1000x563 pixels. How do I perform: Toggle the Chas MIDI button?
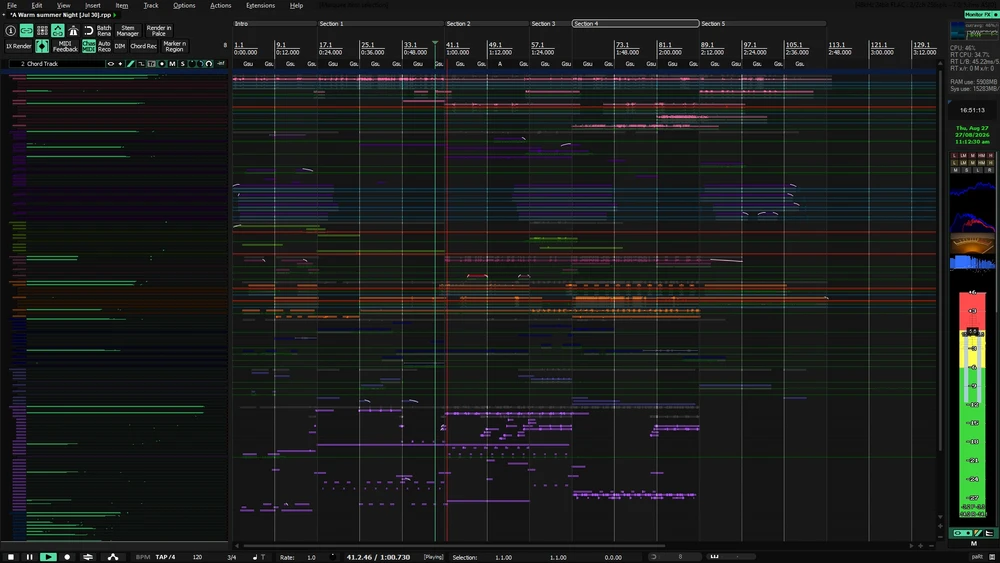89,46
